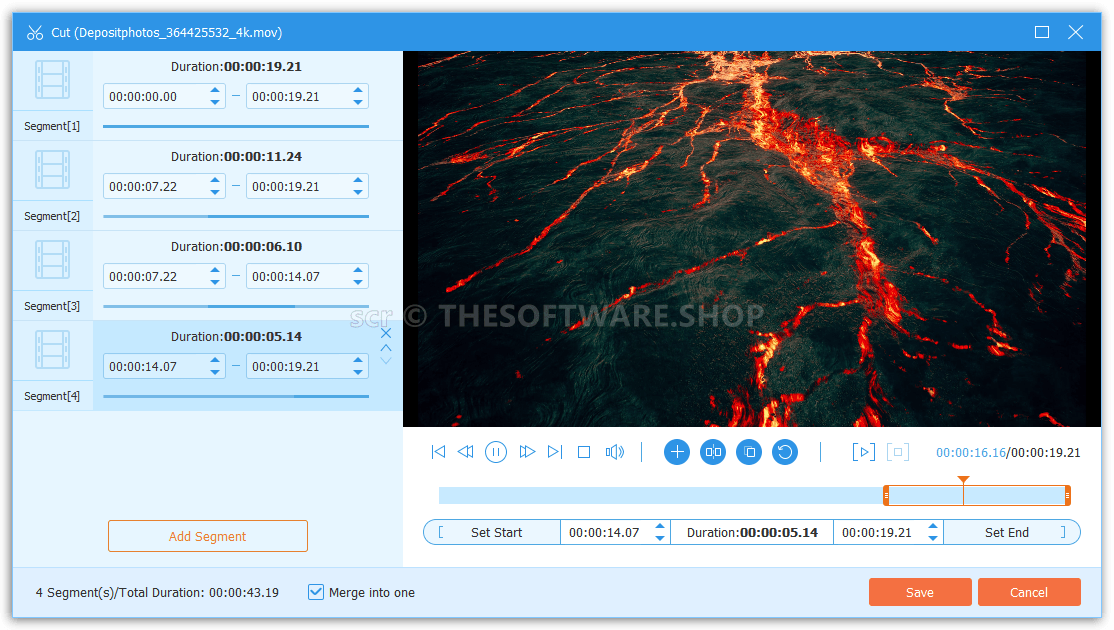This screenshot has height=630, width=1114.
Task: Click the circular reset arrow icon
Action: (x=785, y=452)
